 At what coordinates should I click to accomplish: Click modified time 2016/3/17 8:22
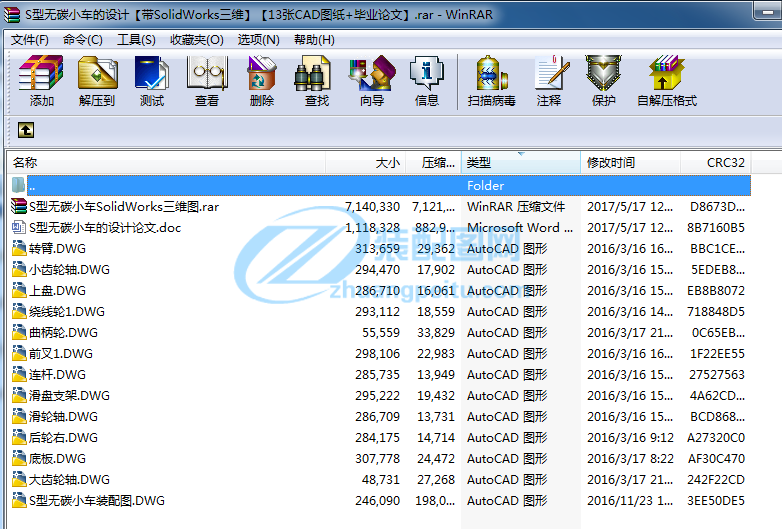point(630,458)
